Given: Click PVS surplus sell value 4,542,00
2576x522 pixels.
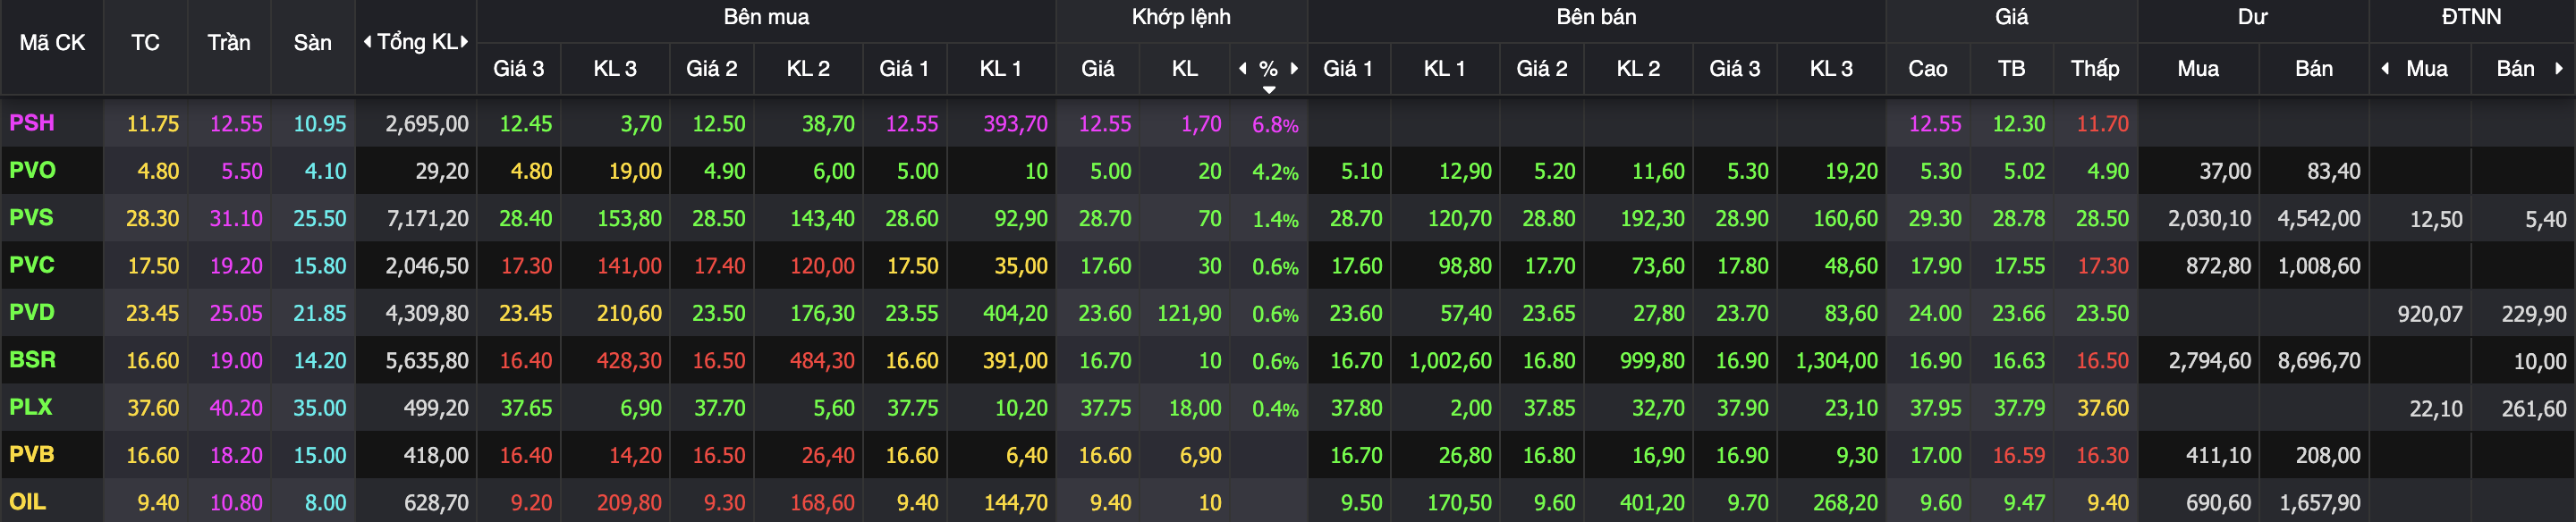Looking at the screenshot, I should [2319, 219].
